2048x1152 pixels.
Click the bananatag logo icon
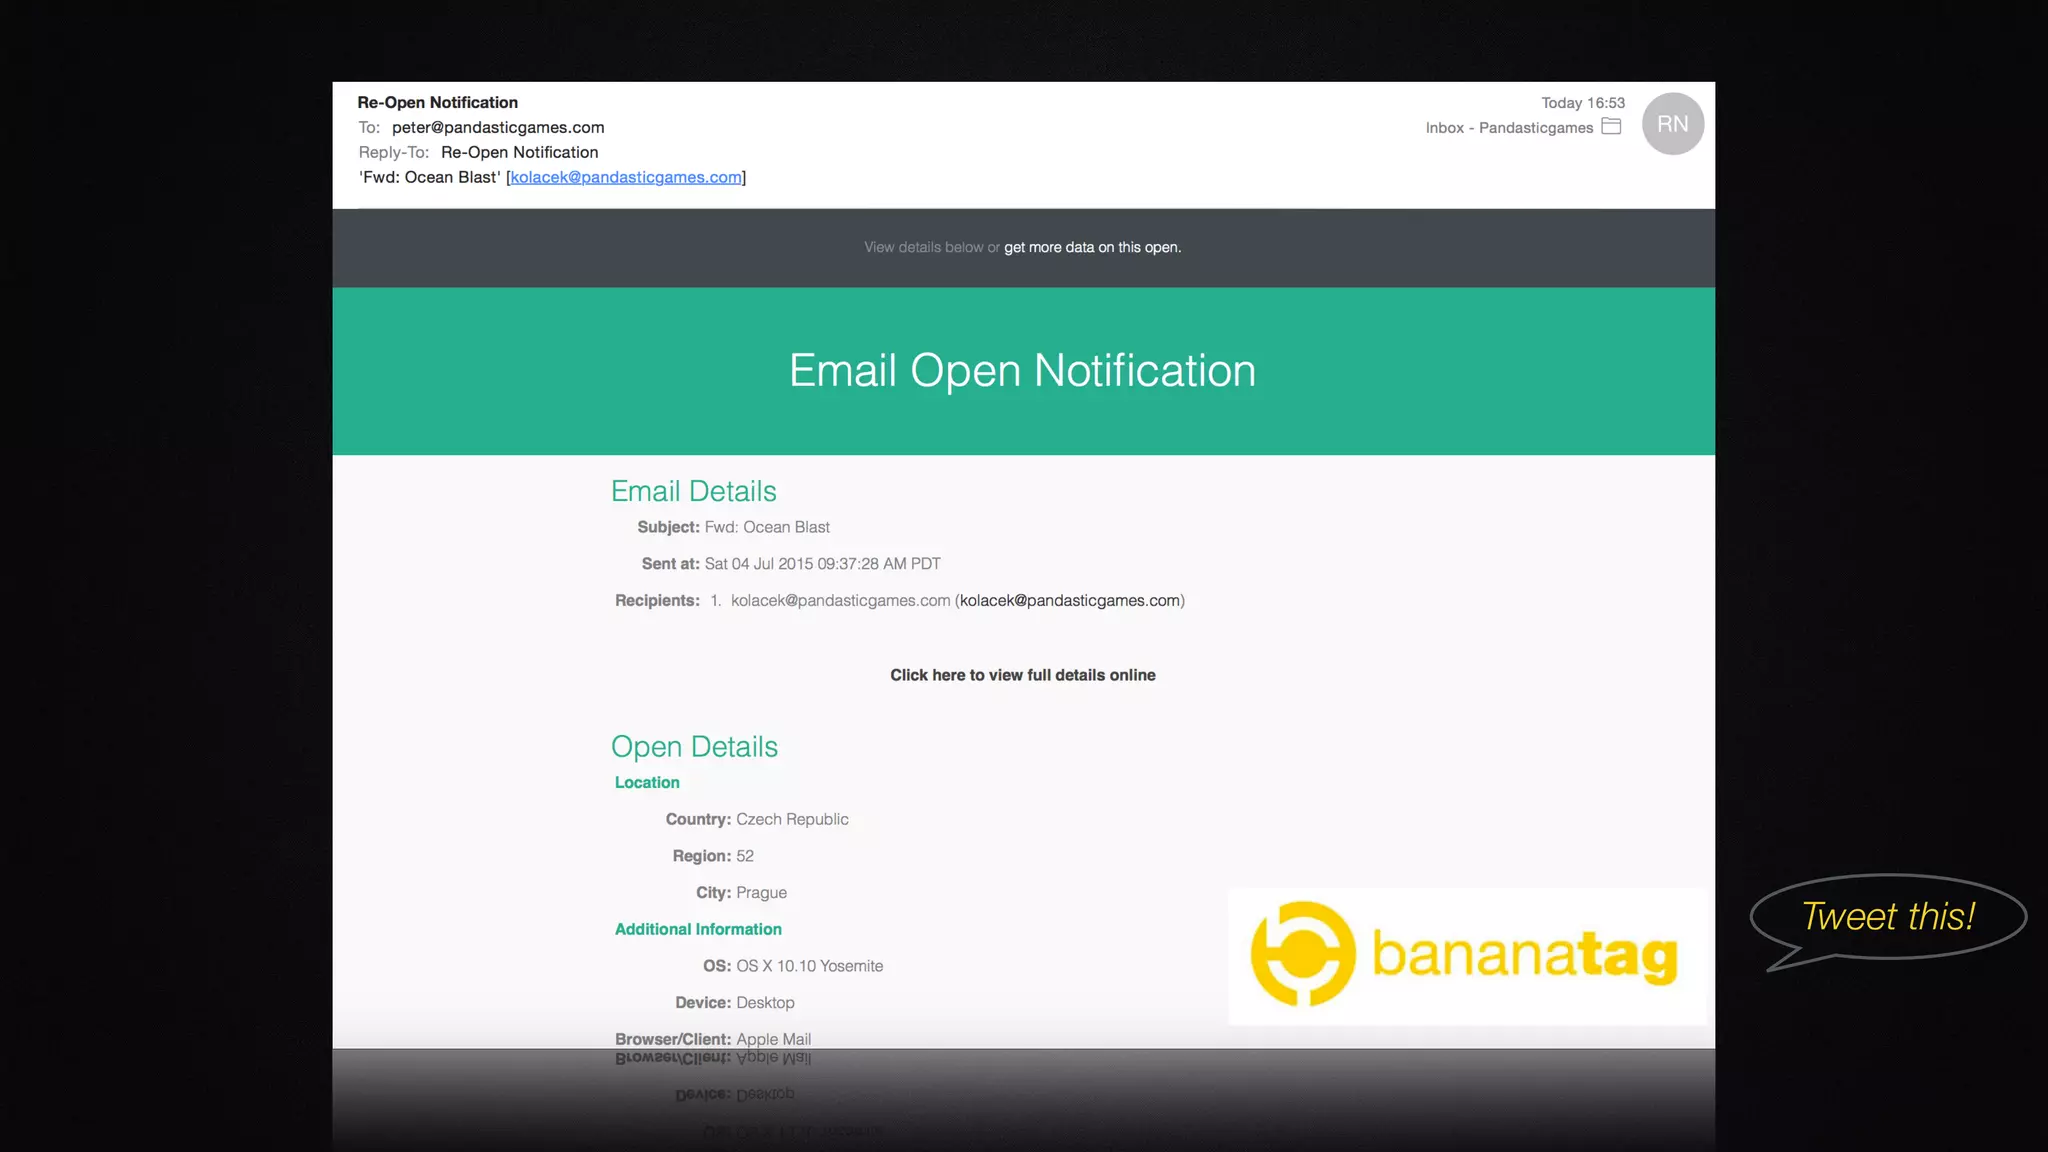coord(1302,954)
